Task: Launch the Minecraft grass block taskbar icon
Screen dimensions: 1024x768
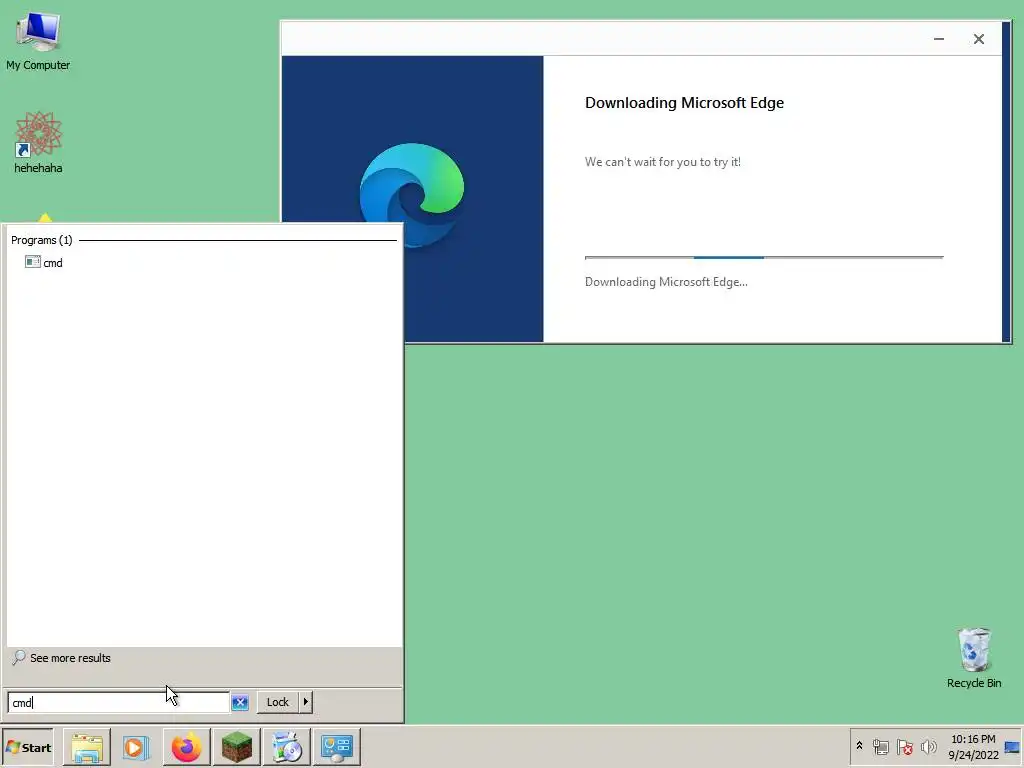Action: pos(236,747)
